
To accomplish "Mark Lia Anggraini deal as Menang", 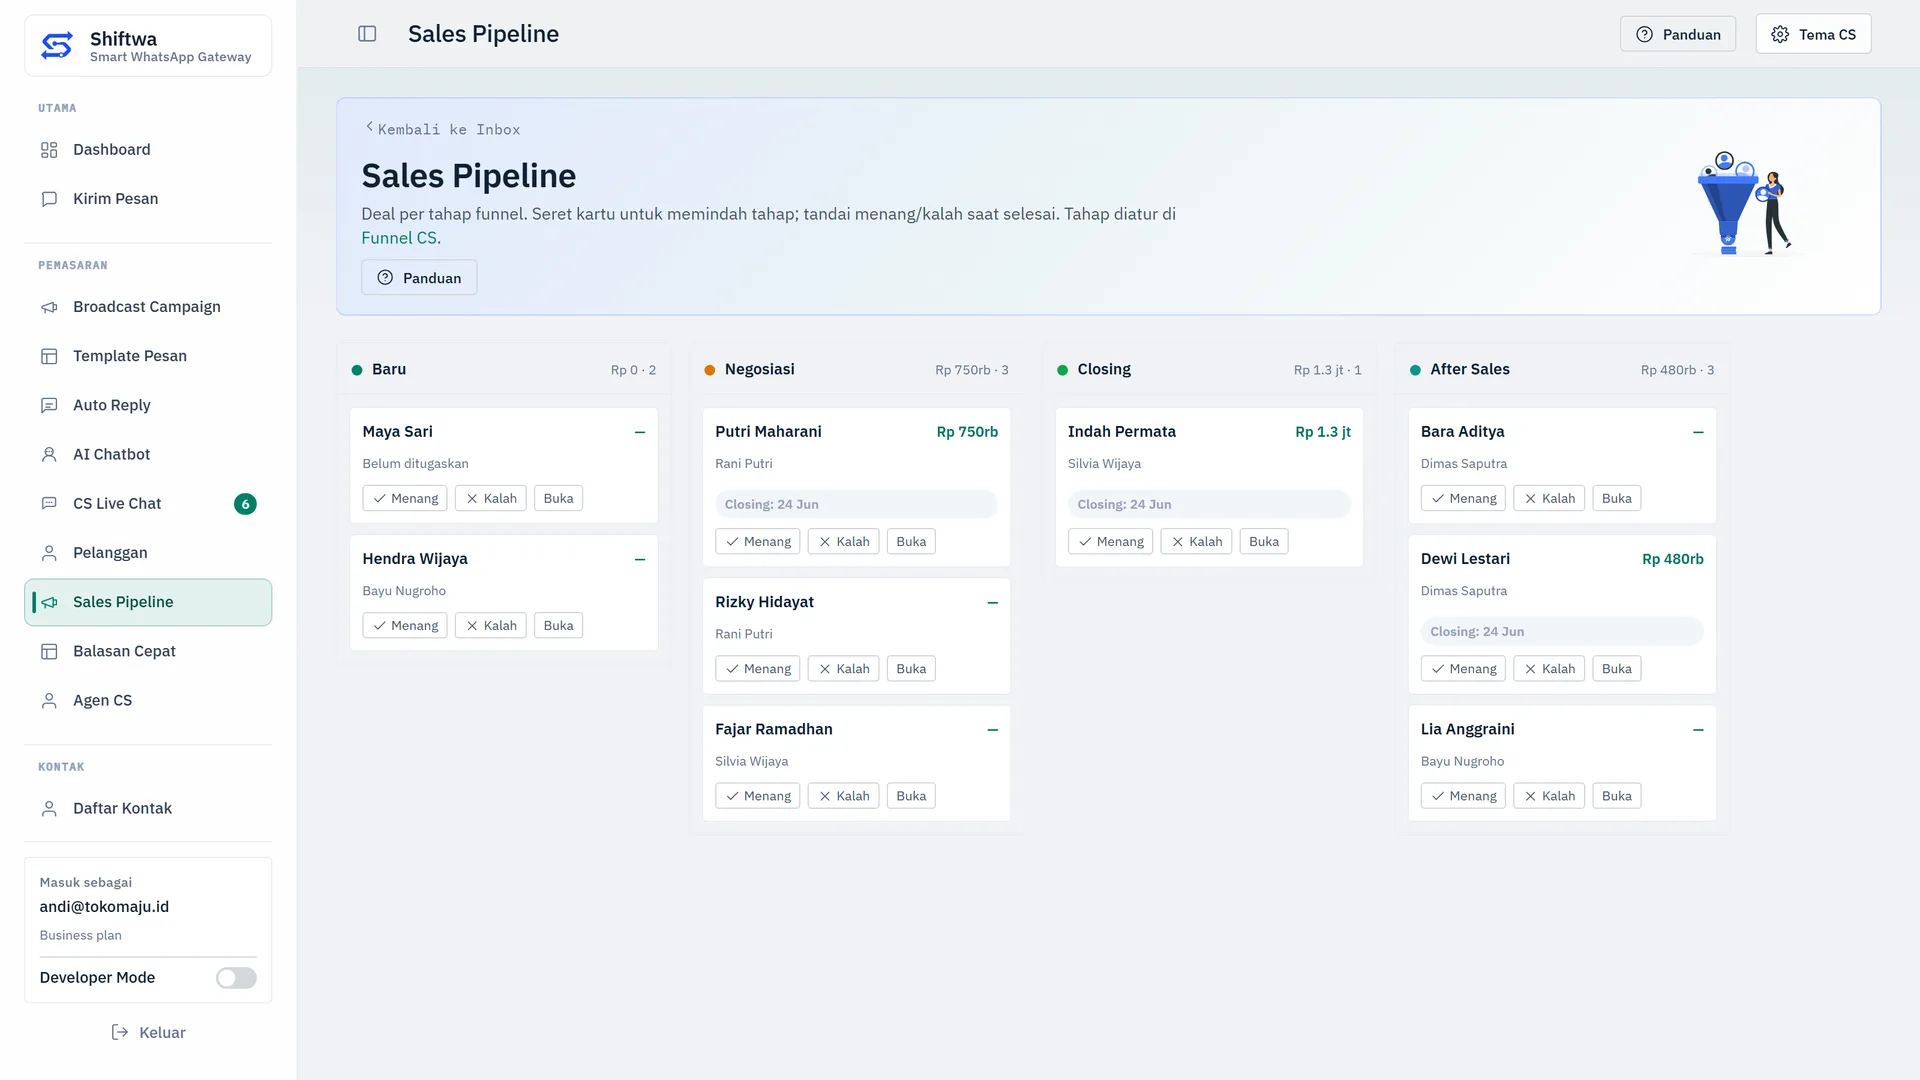I will pyautogui.click(x=1464, y=796).
